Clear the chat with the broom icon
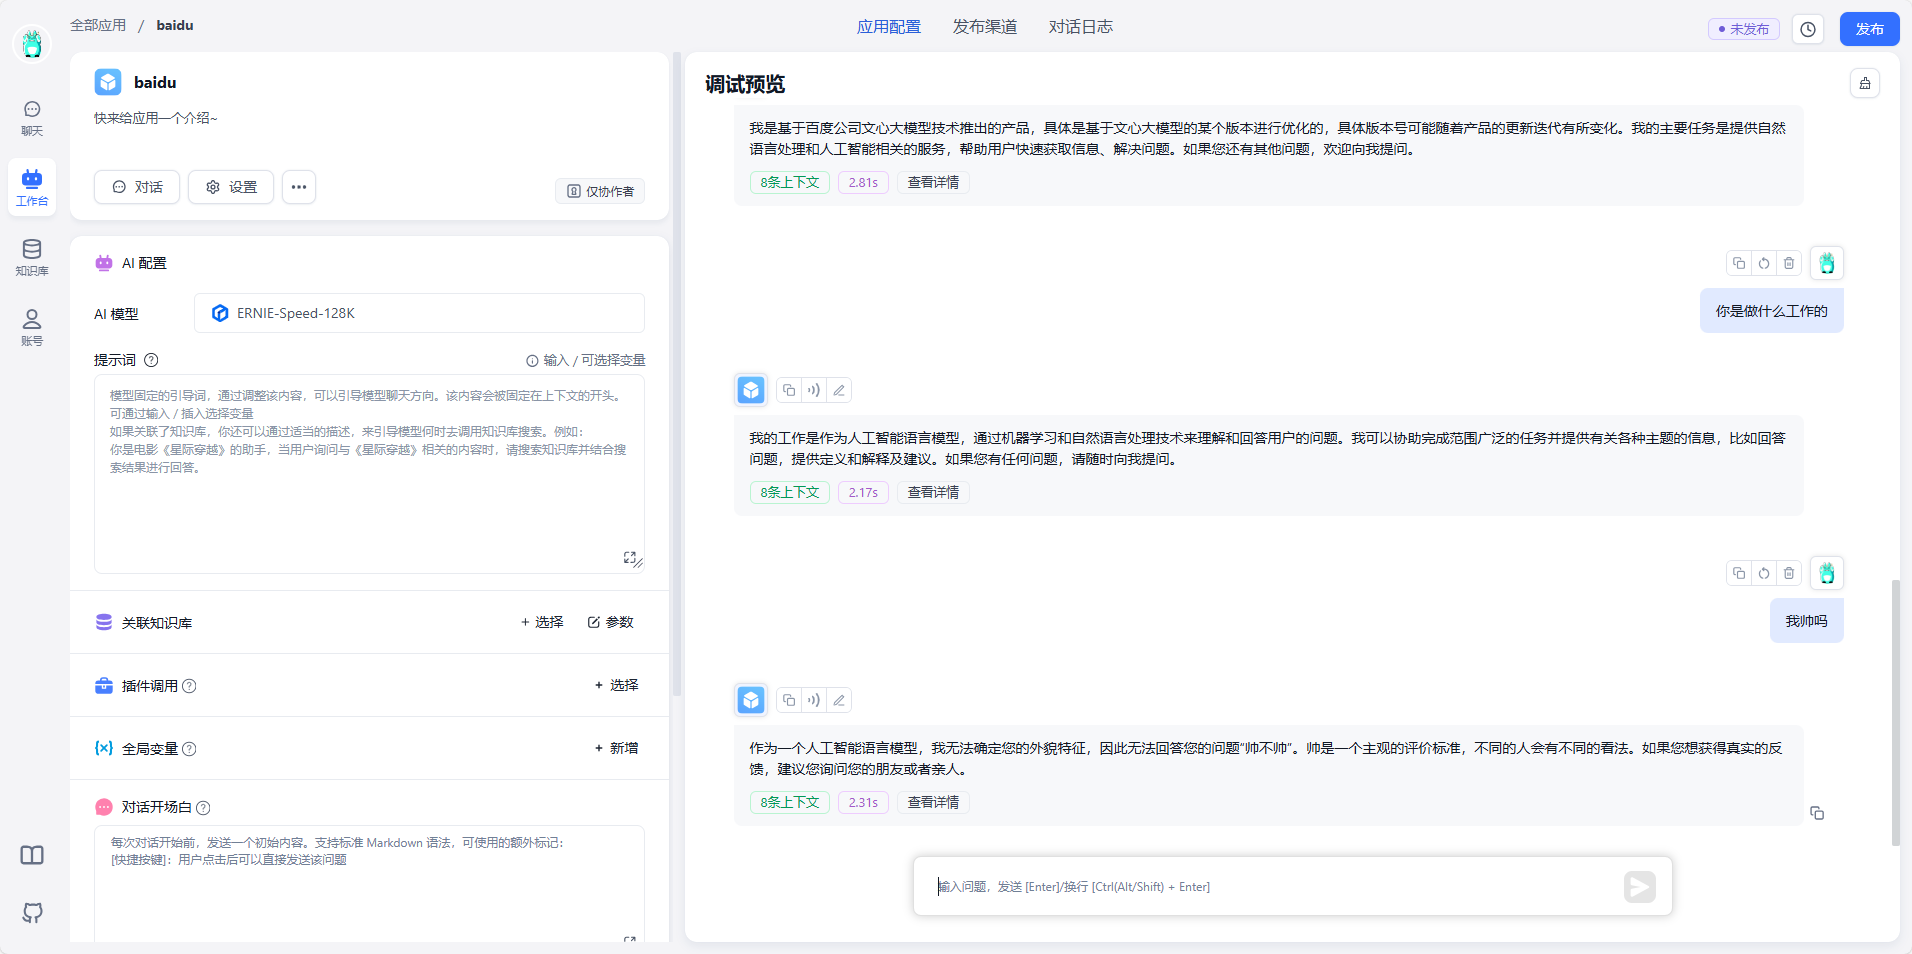1912x954 pixels. pos(1865,83)
